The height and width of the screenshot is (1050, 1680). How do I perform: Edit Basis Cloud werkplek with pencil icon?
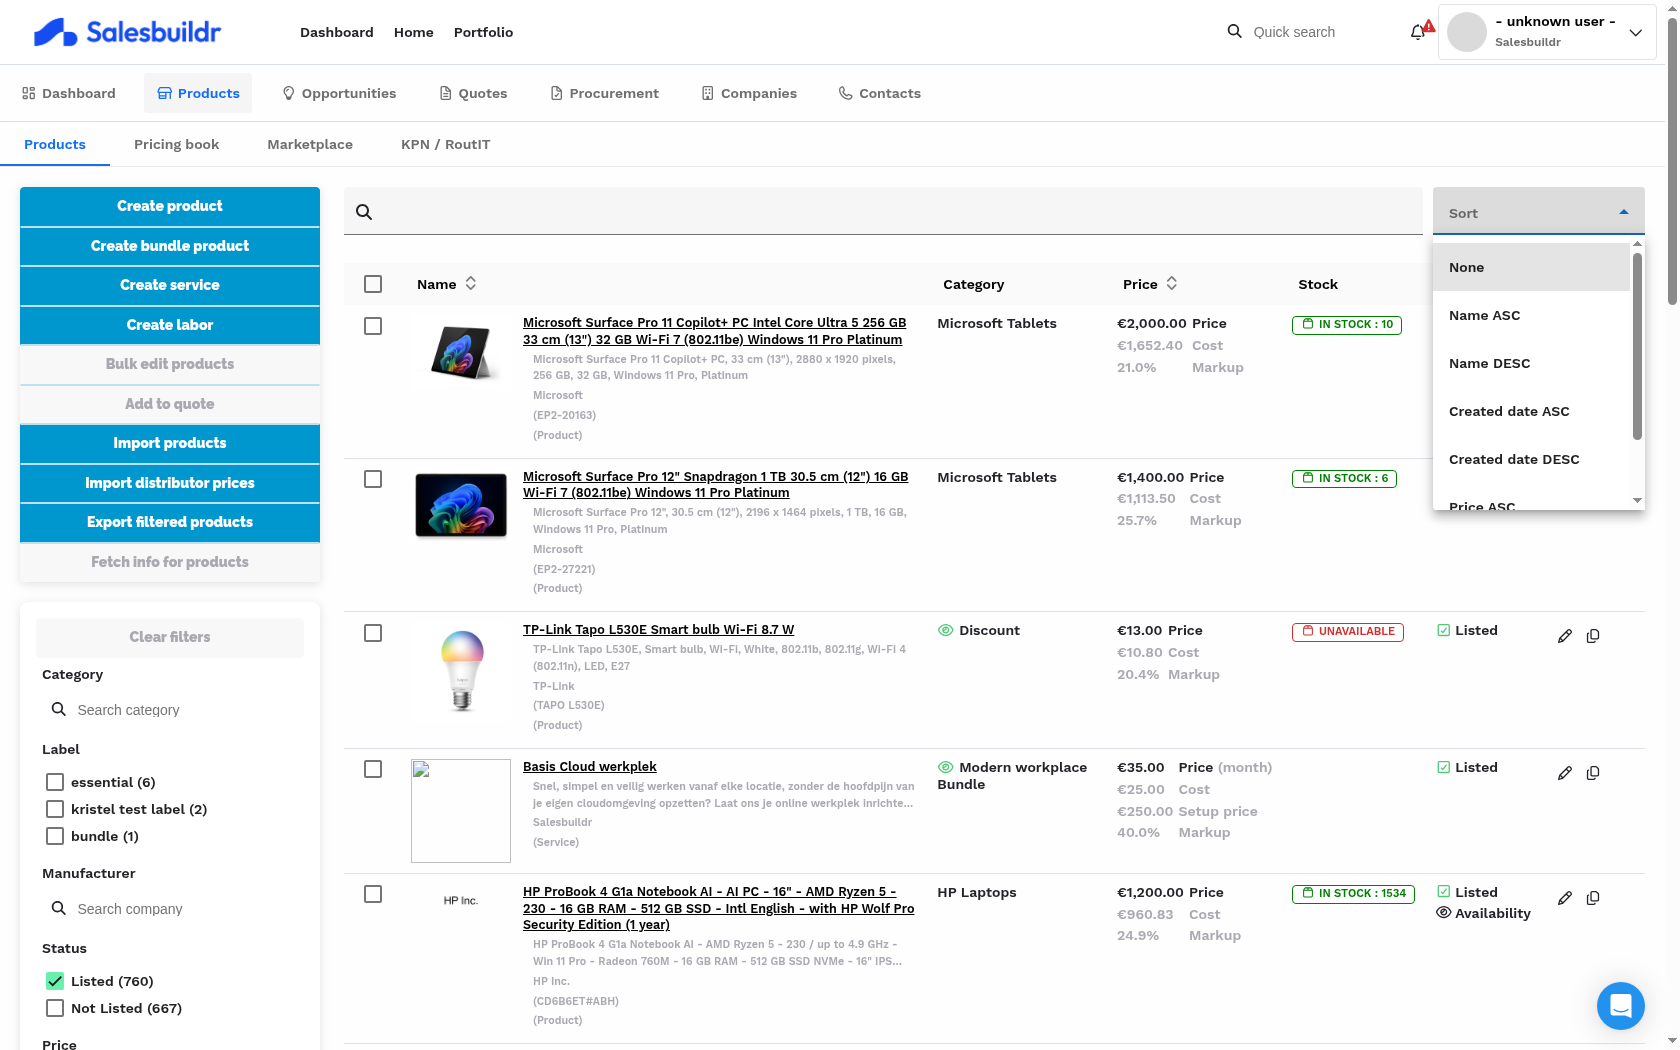(x=1565, y=773)
